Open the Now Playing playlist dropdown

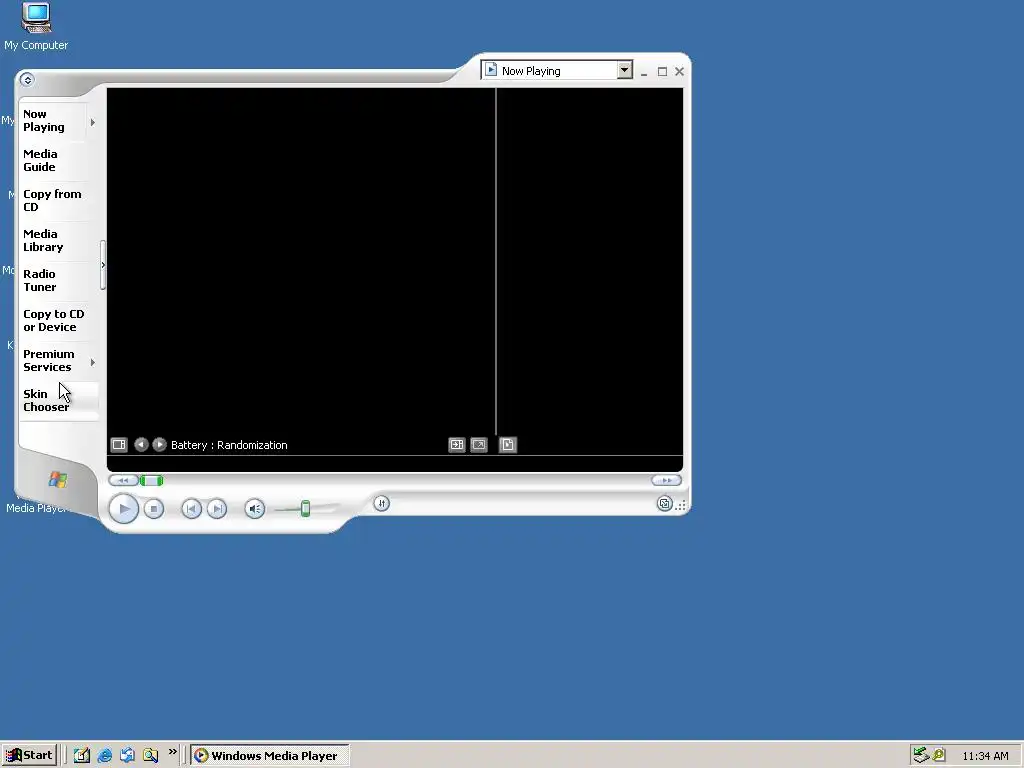click(x=557, y=70)
